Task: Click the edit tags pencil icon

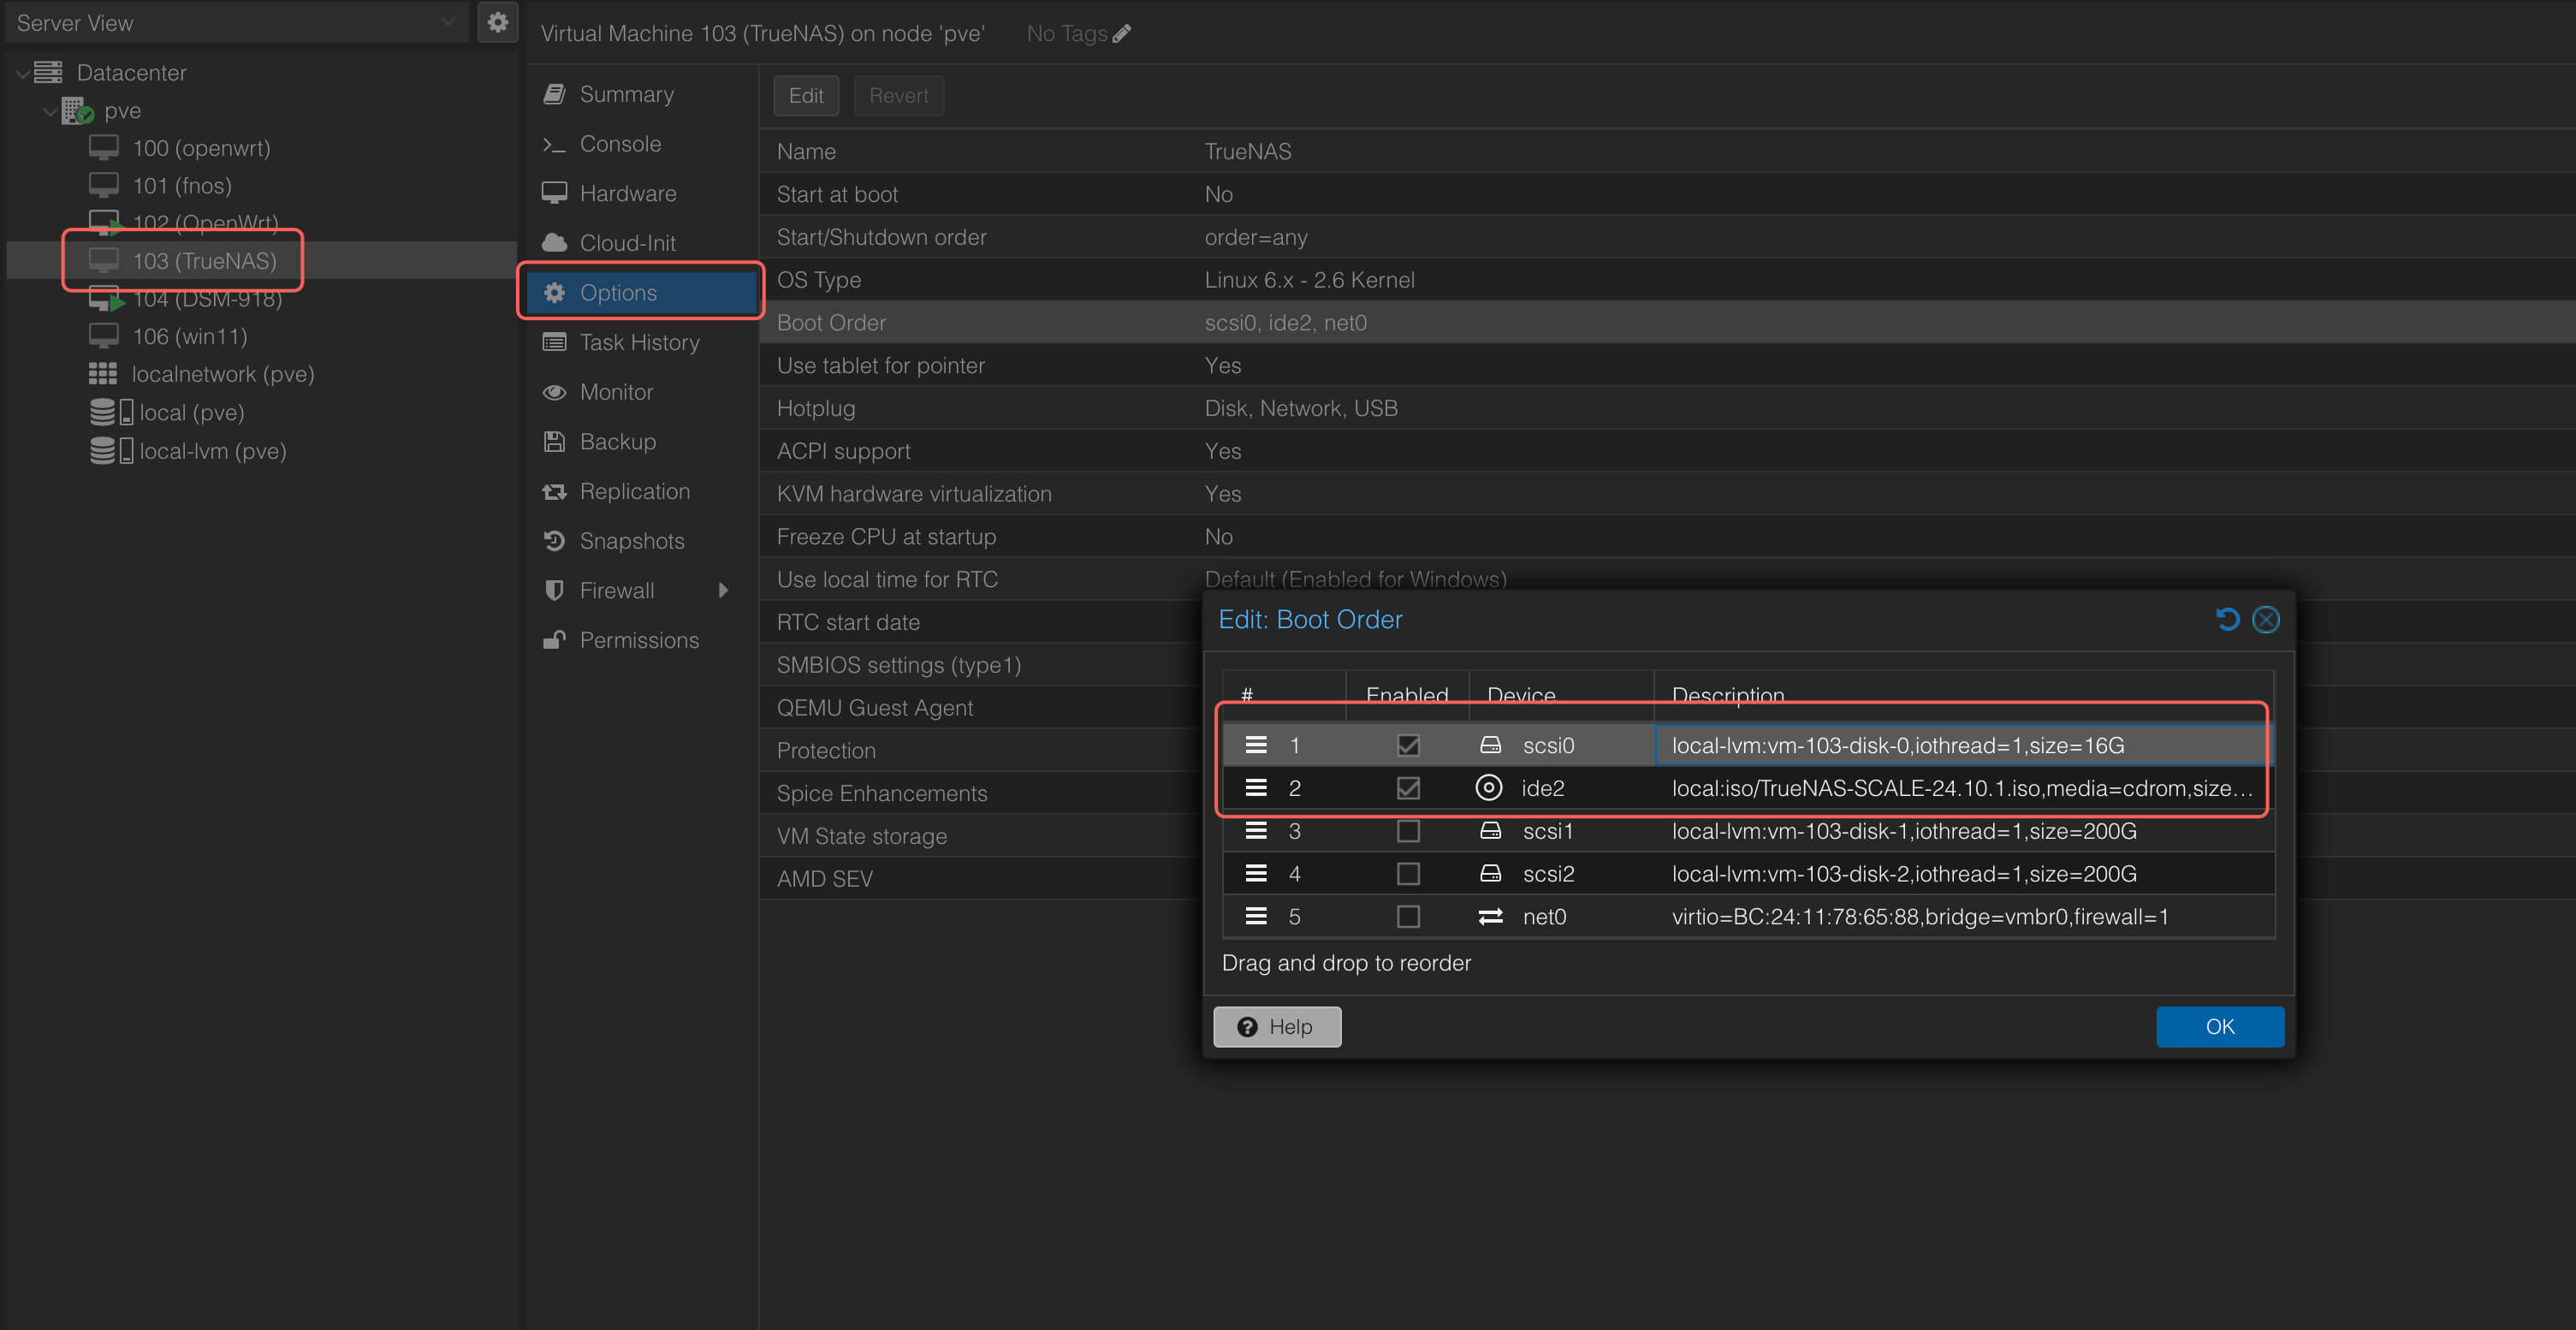Action: point(1122,34)
